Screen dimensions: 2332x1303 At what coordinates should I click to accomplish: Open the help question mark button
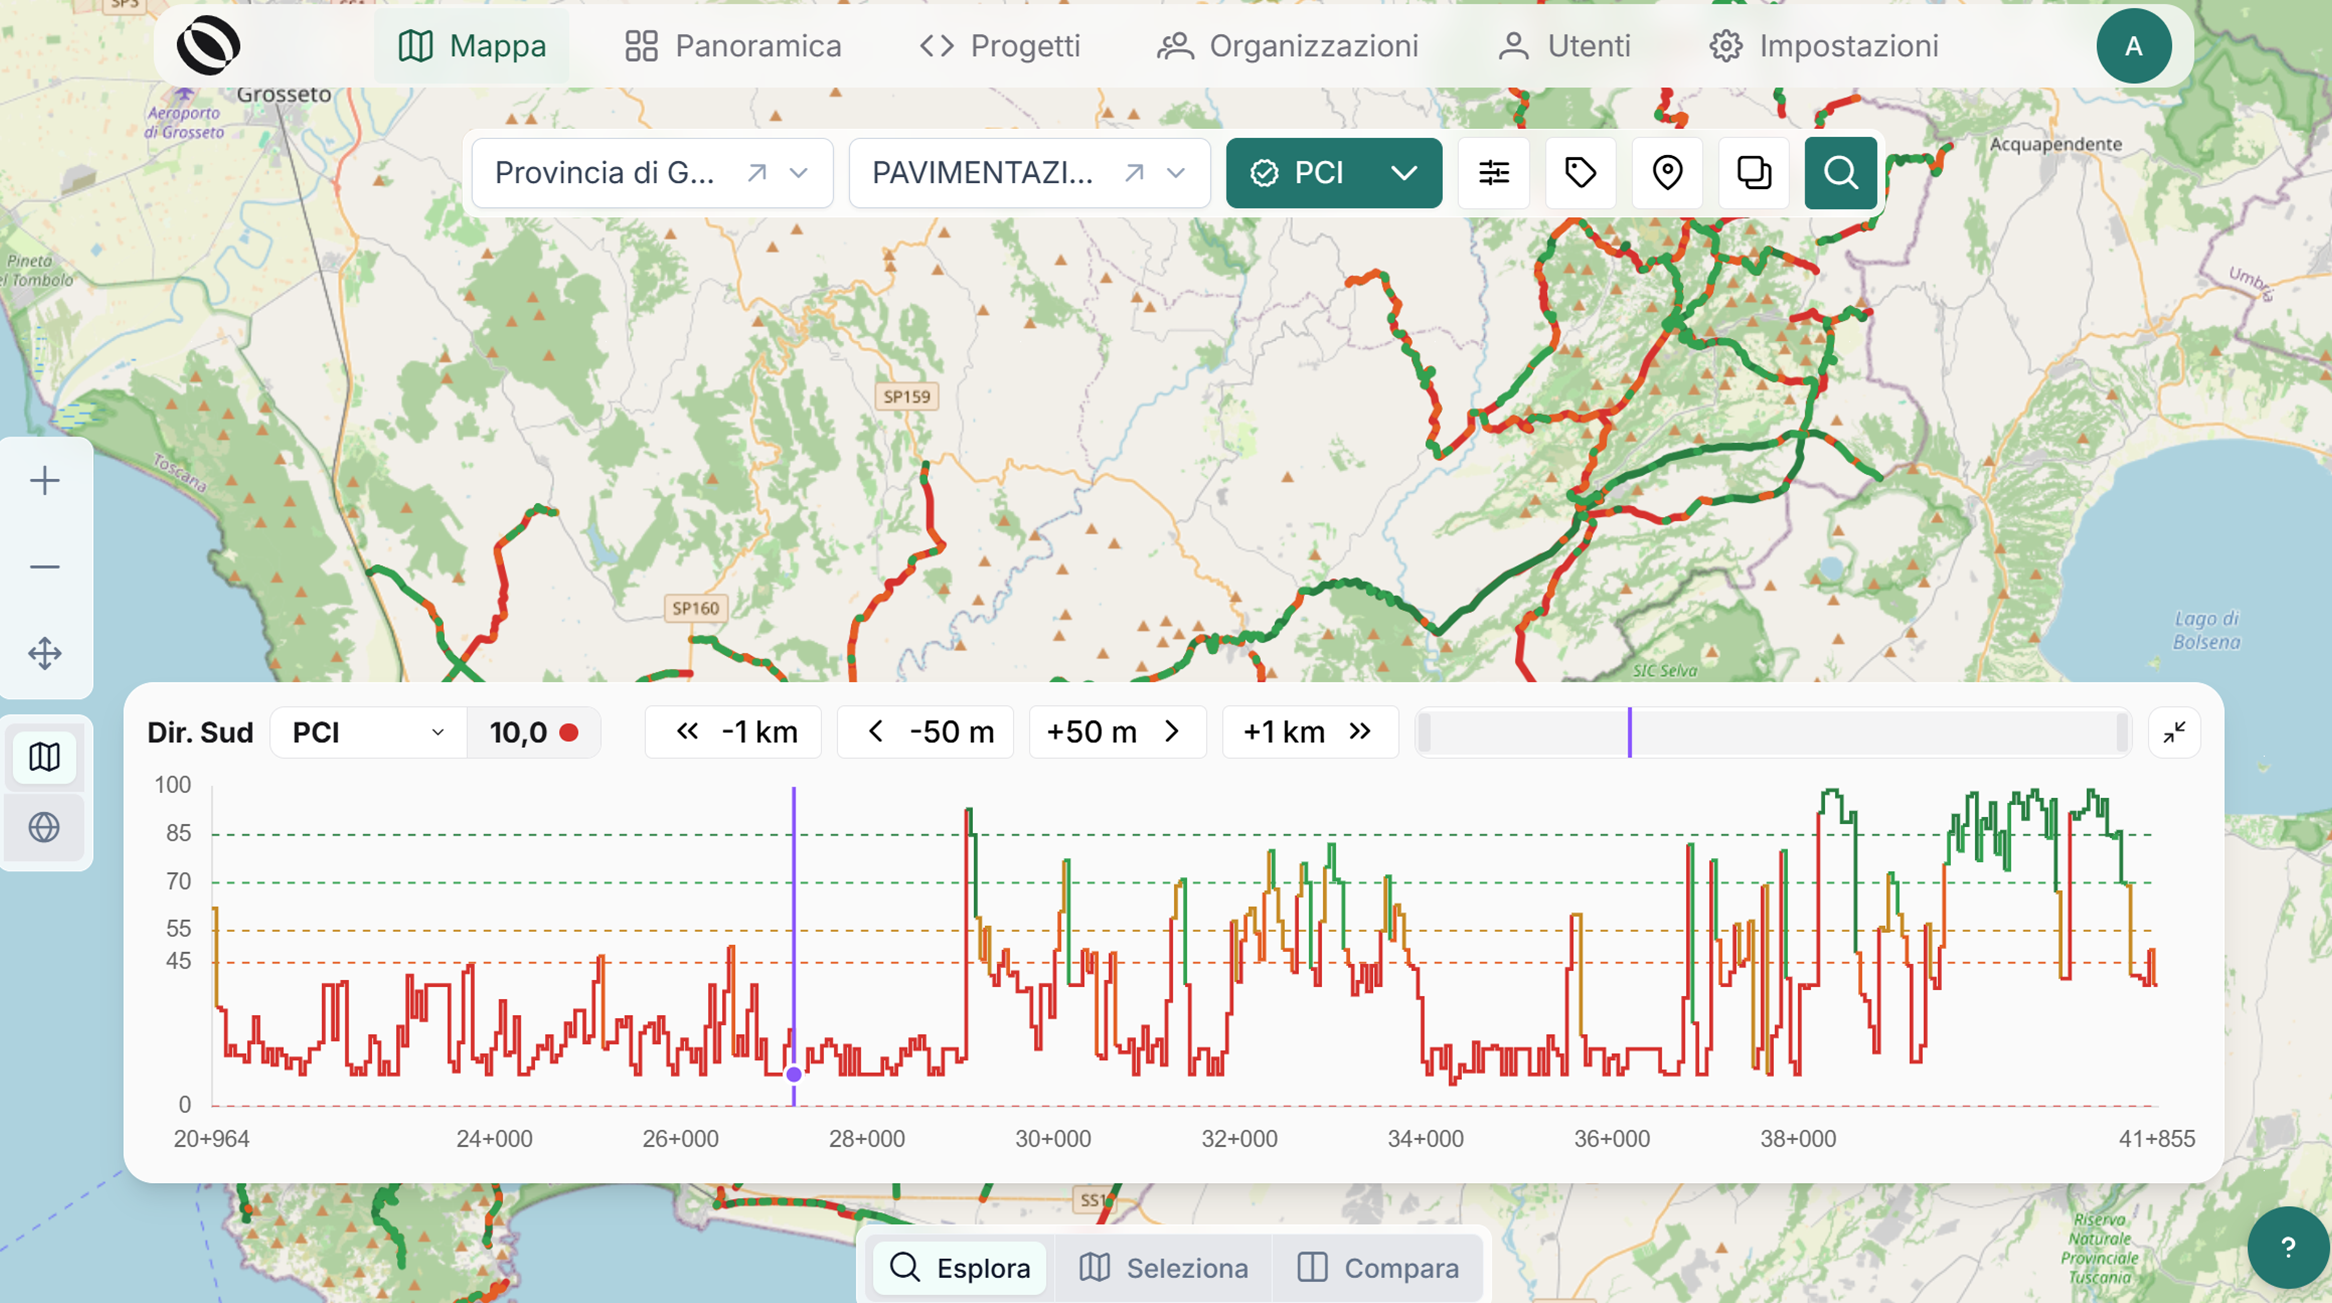click(2288, 1247)
